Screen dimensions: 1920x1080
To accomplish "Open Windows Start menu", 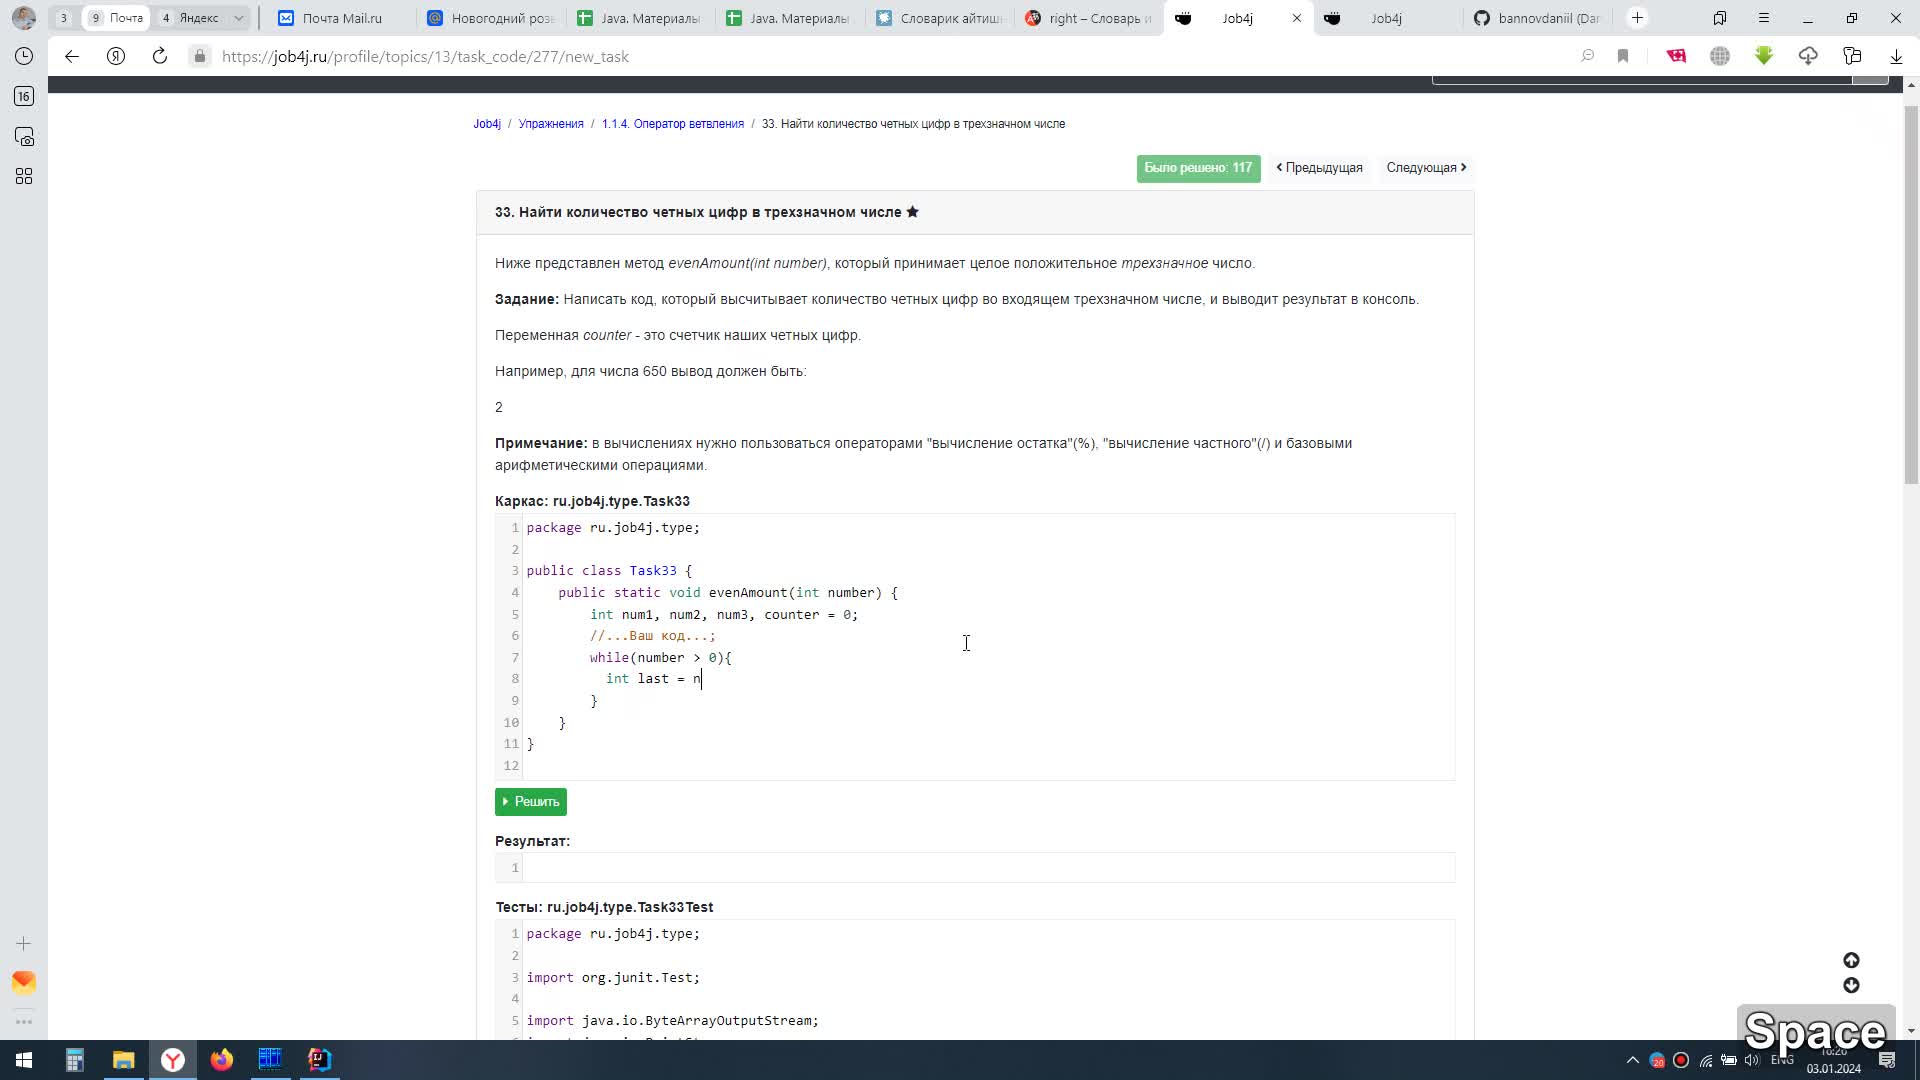I will pos(24,1060).
